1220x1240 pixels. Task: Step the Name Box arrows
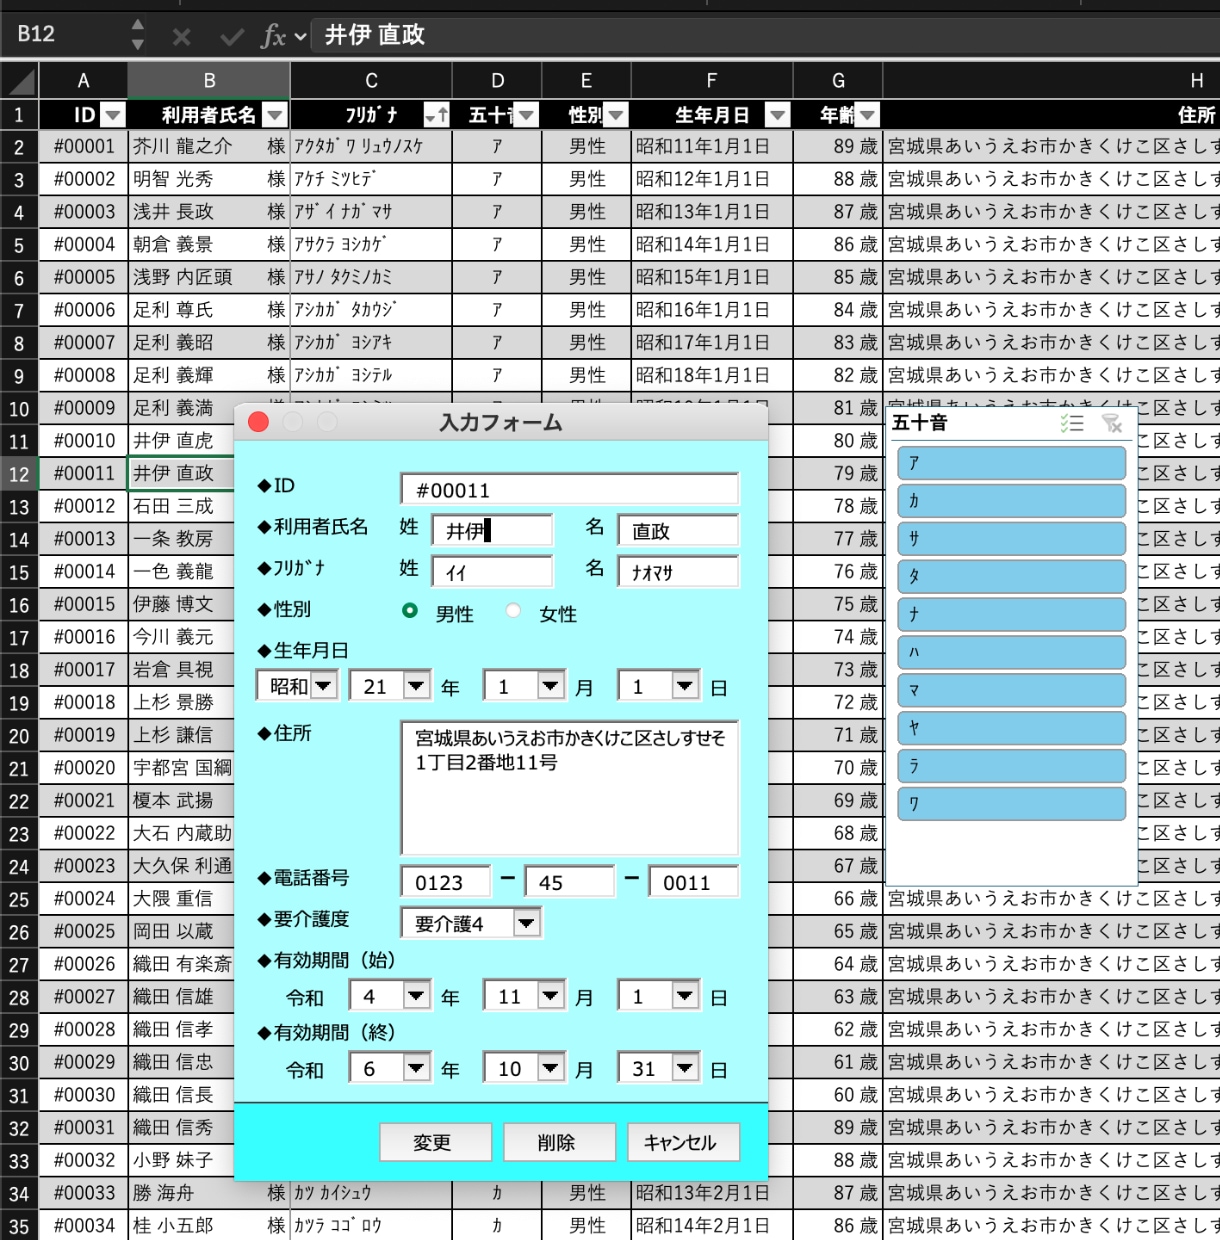pyautogui.click(x=138, y=35)
